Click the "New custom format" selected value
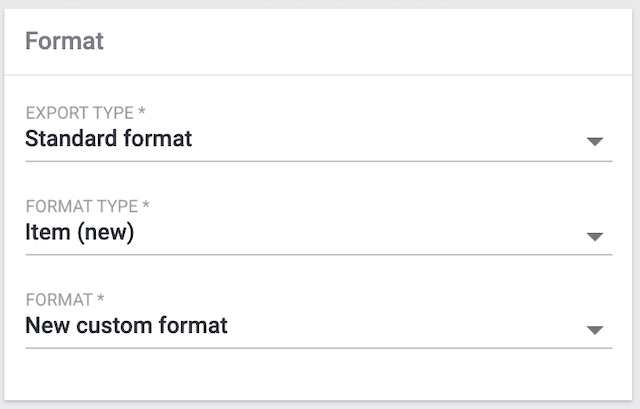The height and width of the screenshot is (409, 640). (x=126, y=325)
